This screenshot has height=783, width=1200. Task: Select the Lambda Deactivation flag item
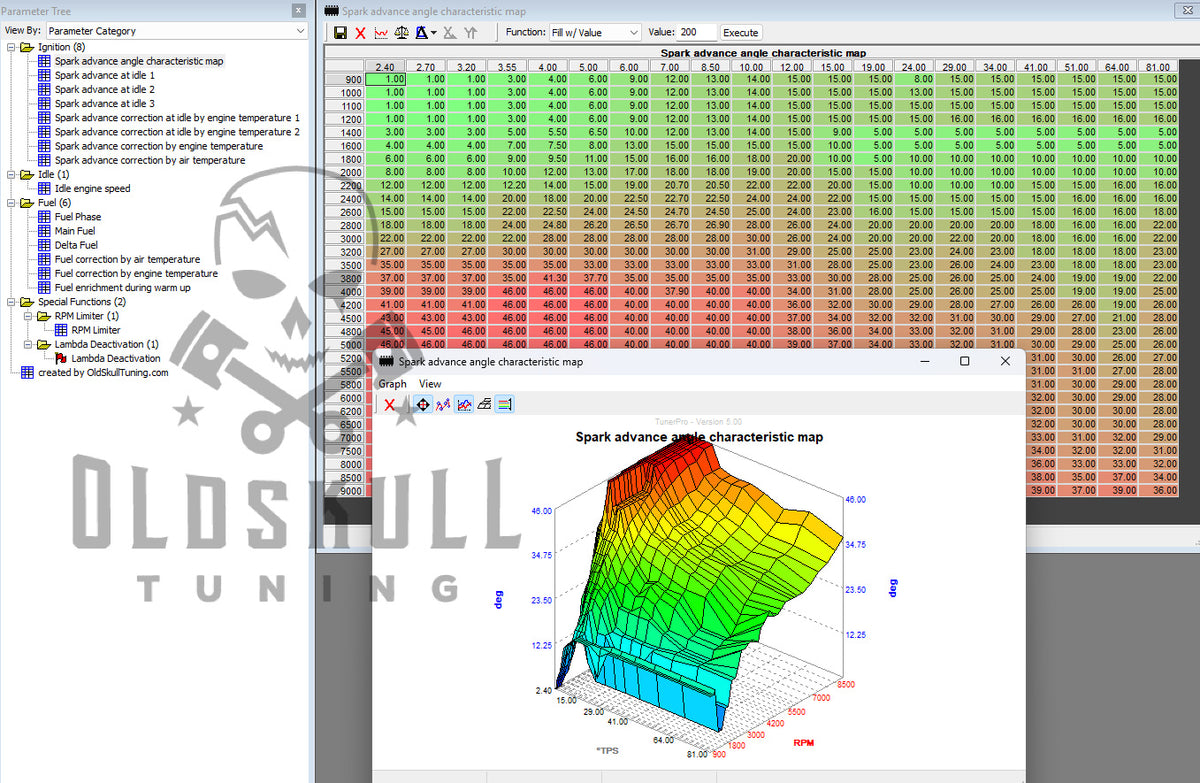[116, 358]
